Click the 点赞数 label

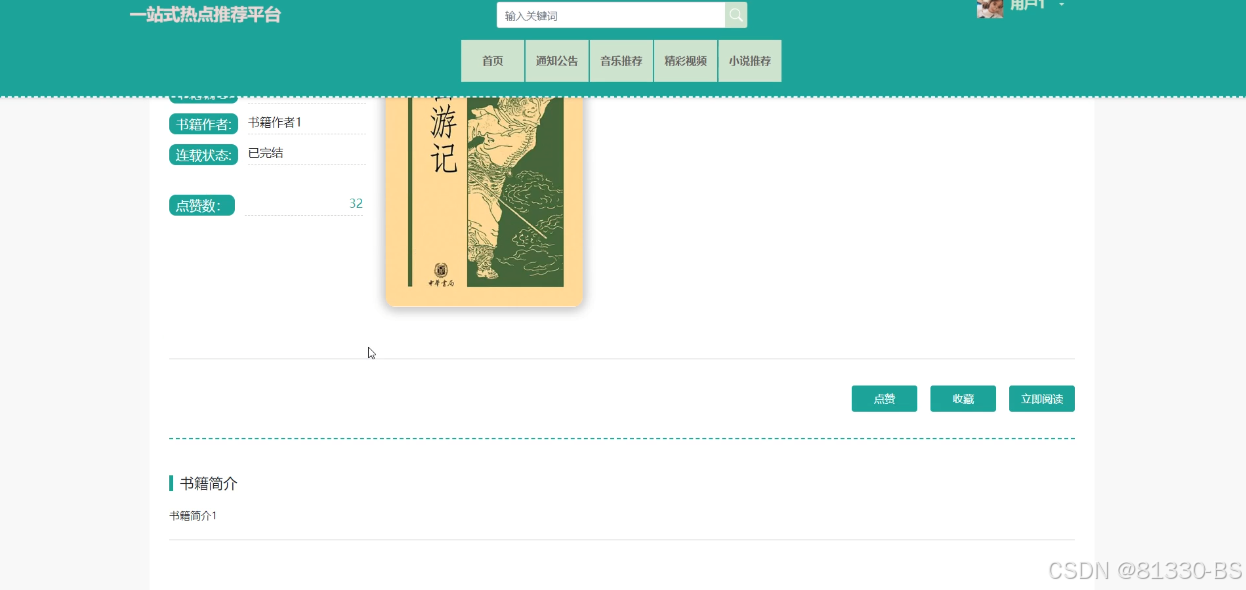click(x=202, y=205)
